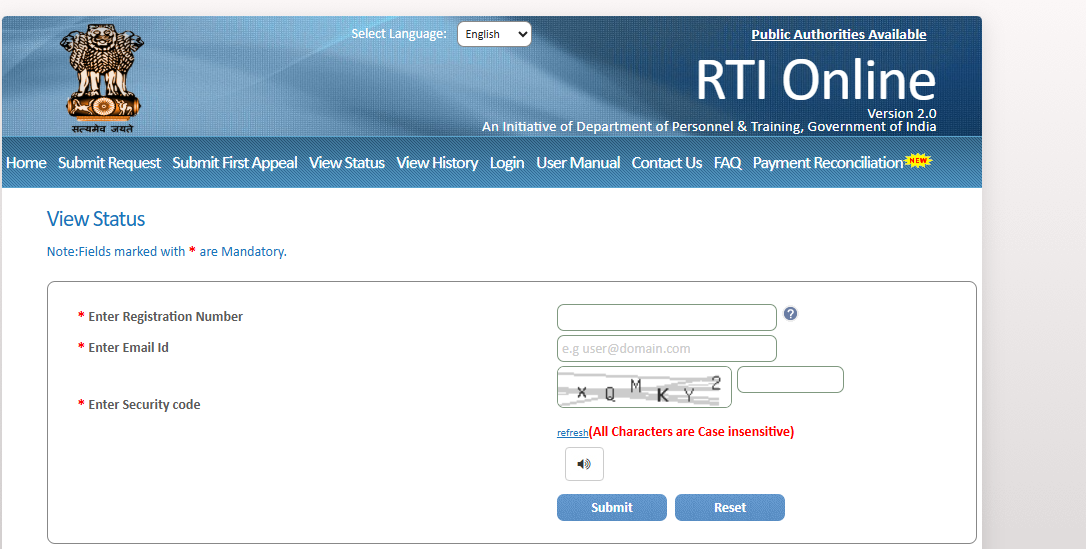Click the 'All Characters are Case insensitive' note

point(691,431)
